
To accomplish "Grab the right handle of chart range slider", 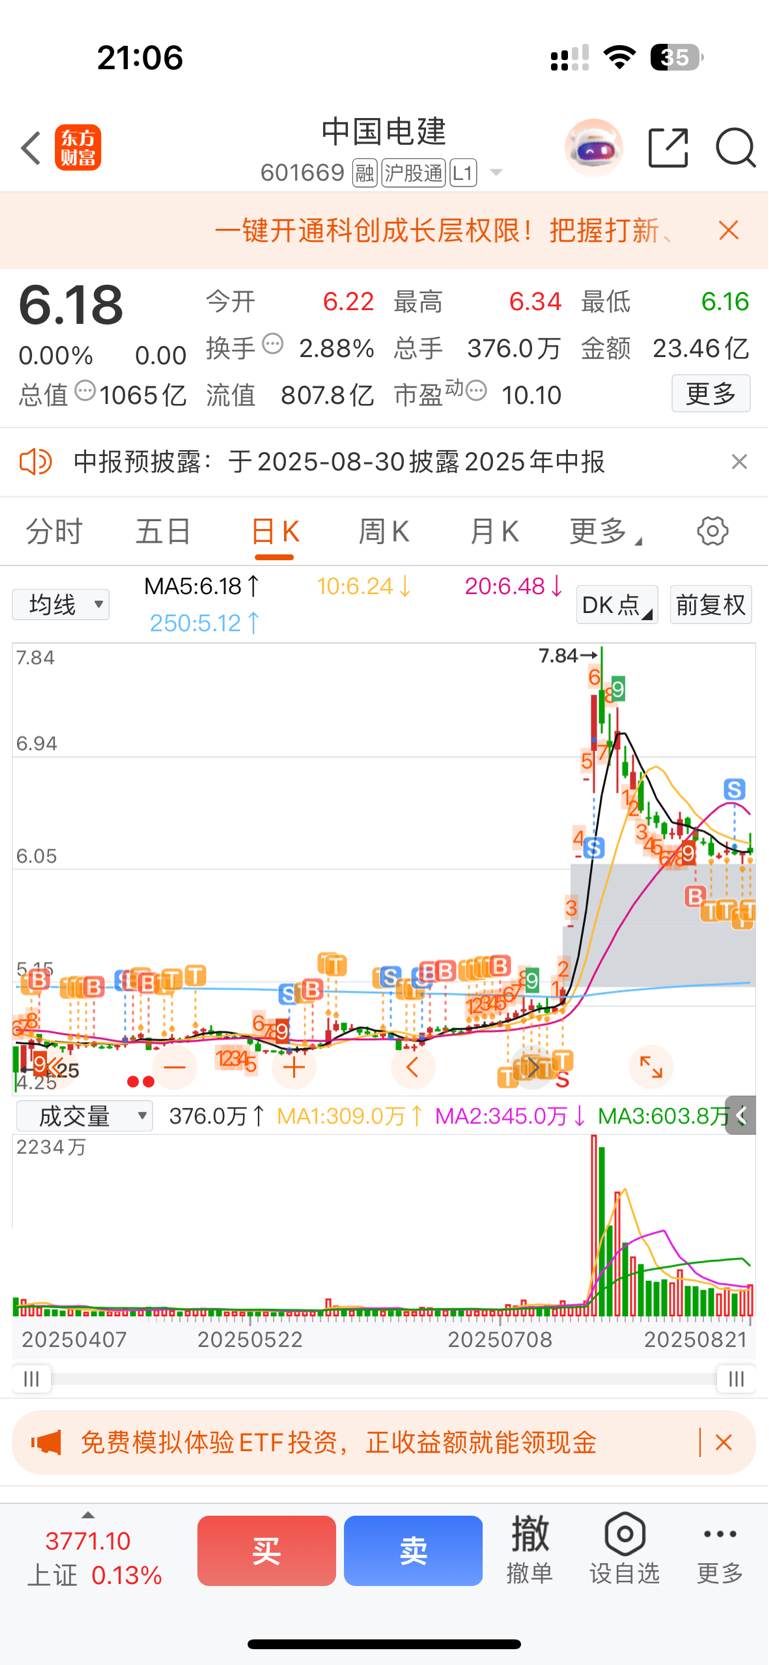I will tap(736, 1379).
